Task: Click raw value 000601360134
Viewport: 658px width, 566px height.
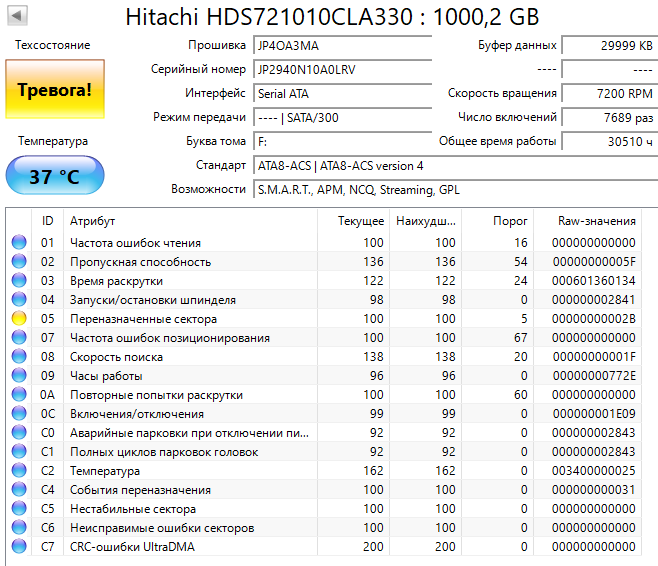Action: 593,281
